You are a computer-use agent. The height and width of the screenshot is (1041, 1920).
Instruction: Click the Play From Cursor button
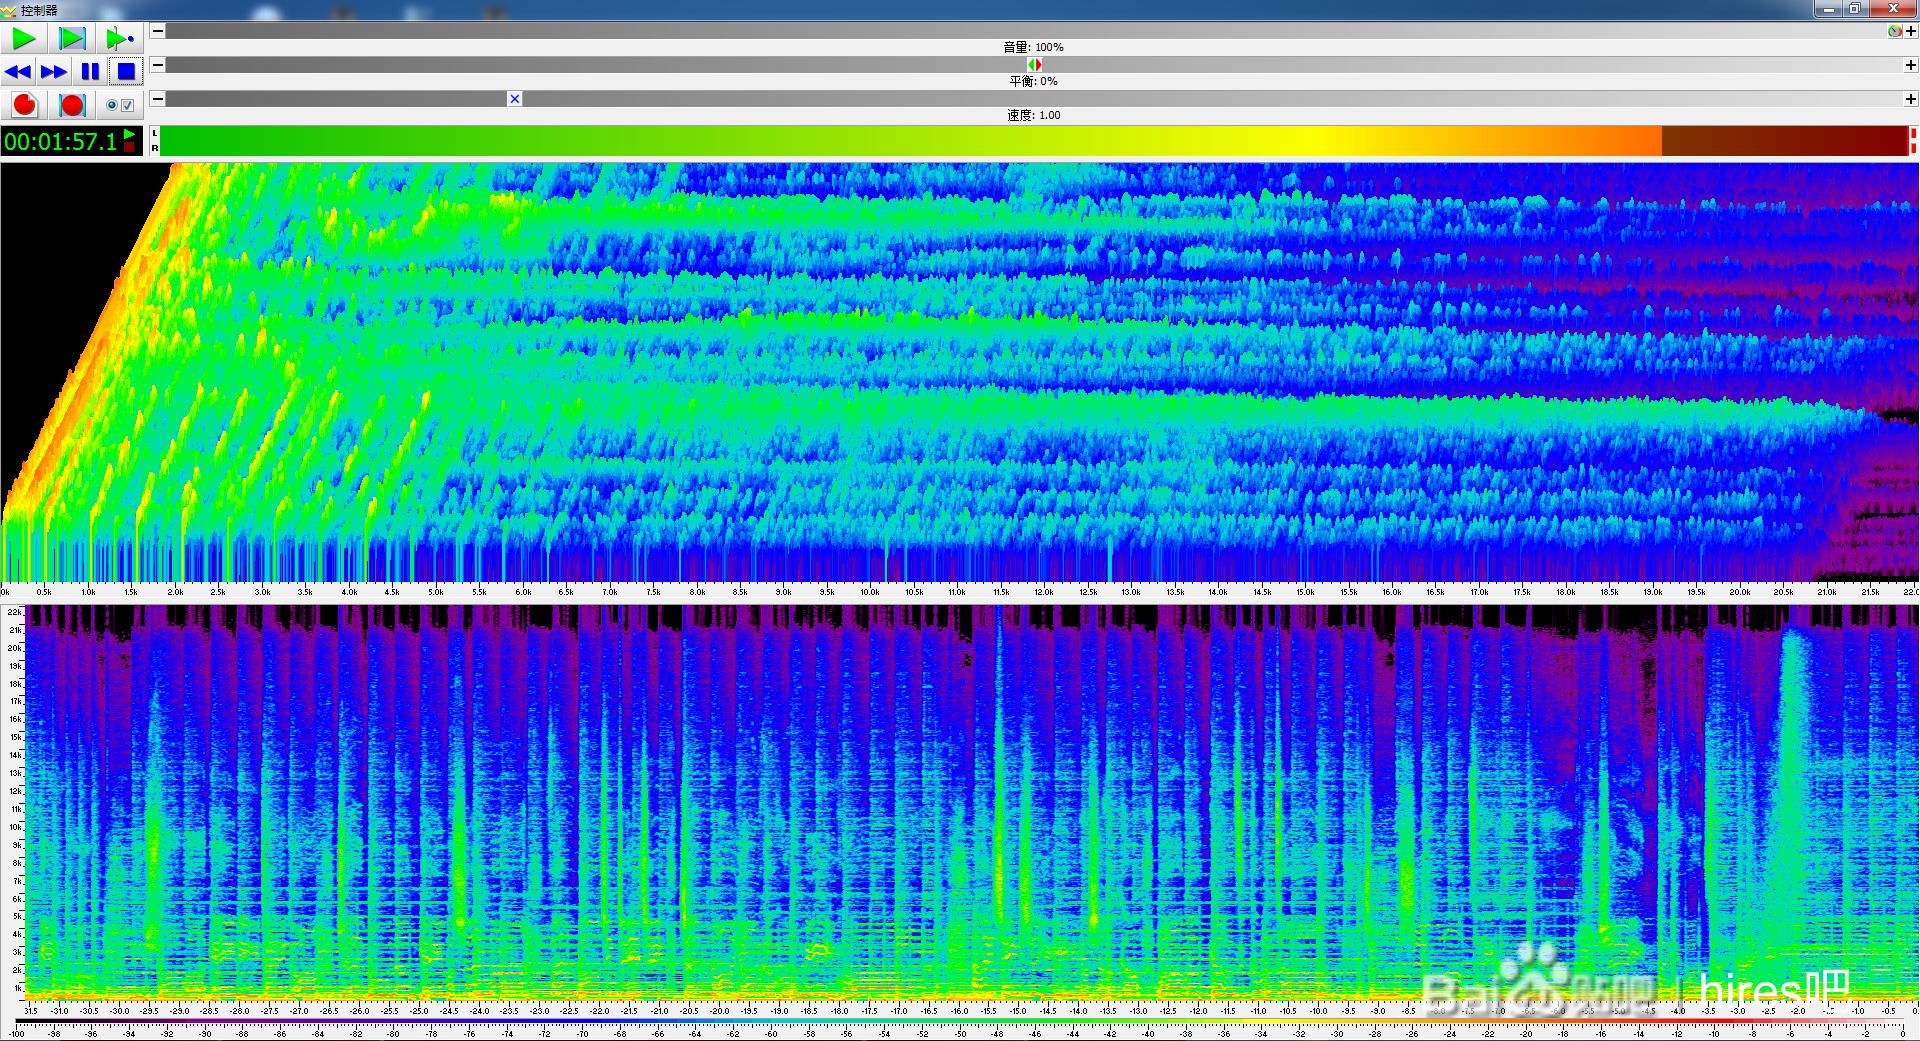point(120,39)
